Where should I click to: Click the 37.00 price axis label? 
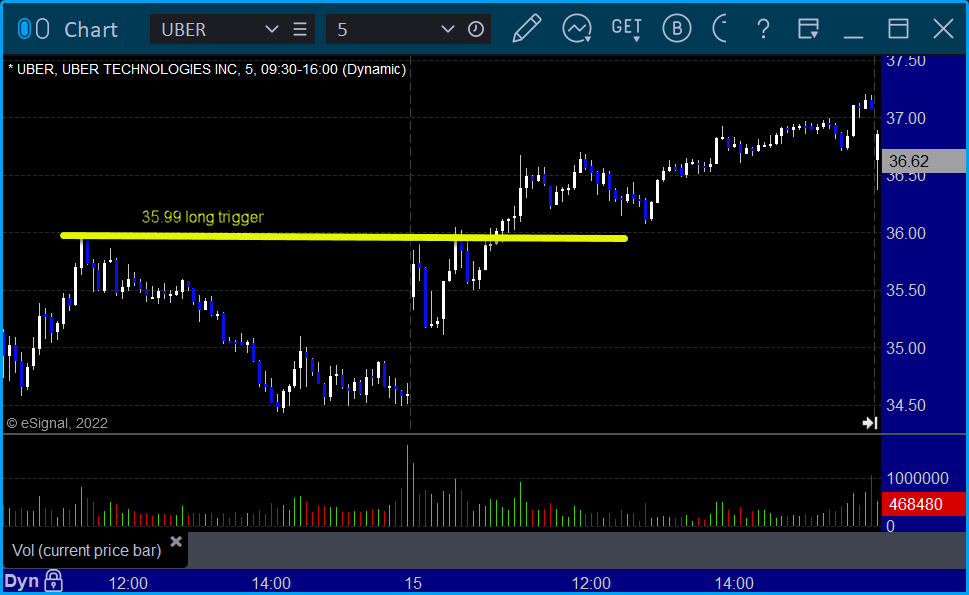[906, 118]
